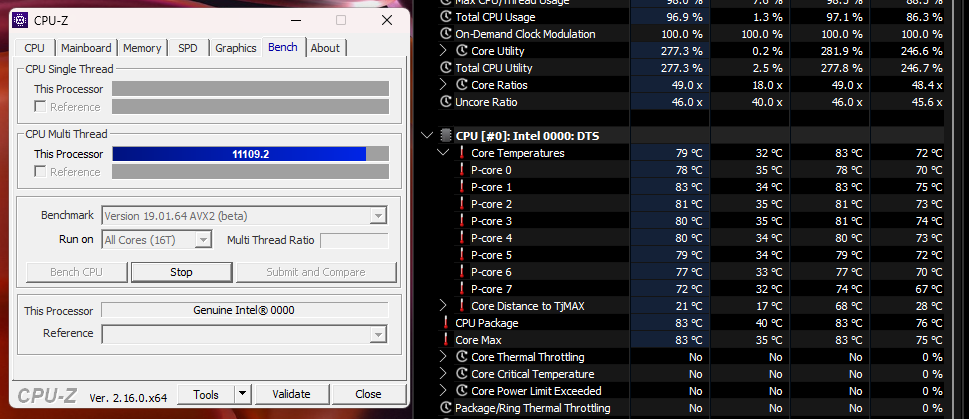This screenshot has height=419, width=969.
Task: Click the clock icon beside Package/Ring Thermal Throttling
Action: pyautogui.click(x=446, y=408)
